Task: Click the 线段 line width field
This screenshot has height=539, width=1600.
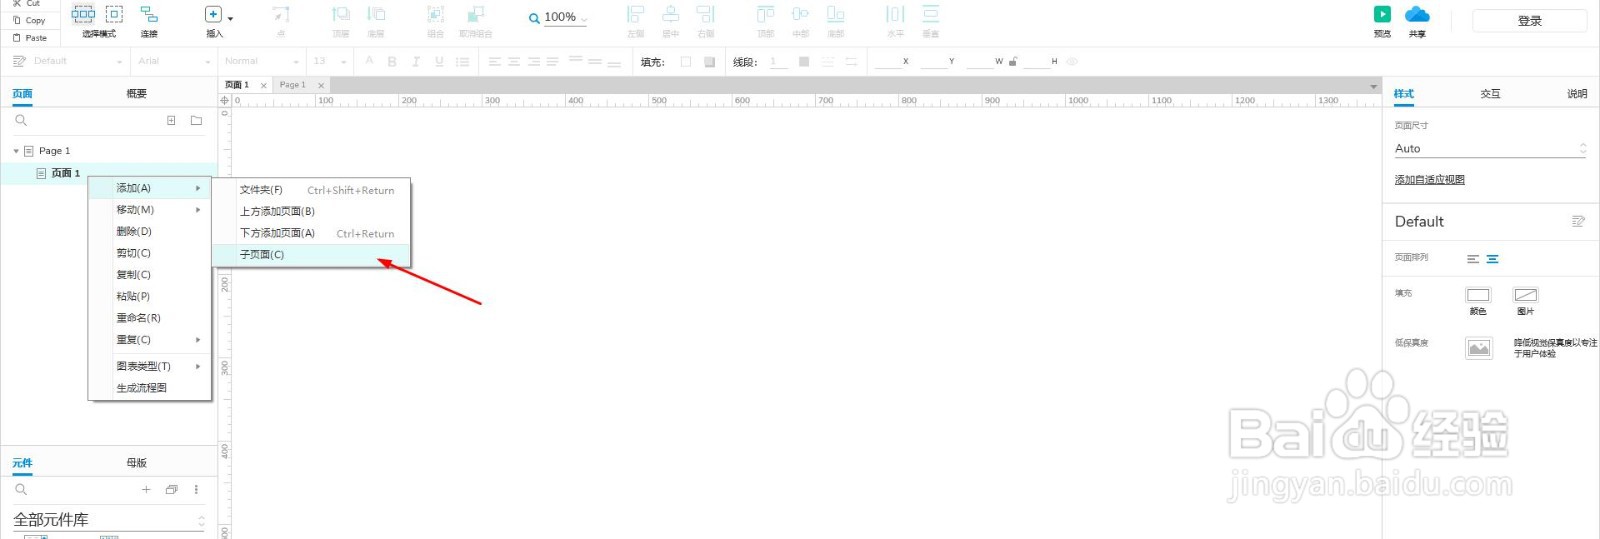Action: coord(778,62)
